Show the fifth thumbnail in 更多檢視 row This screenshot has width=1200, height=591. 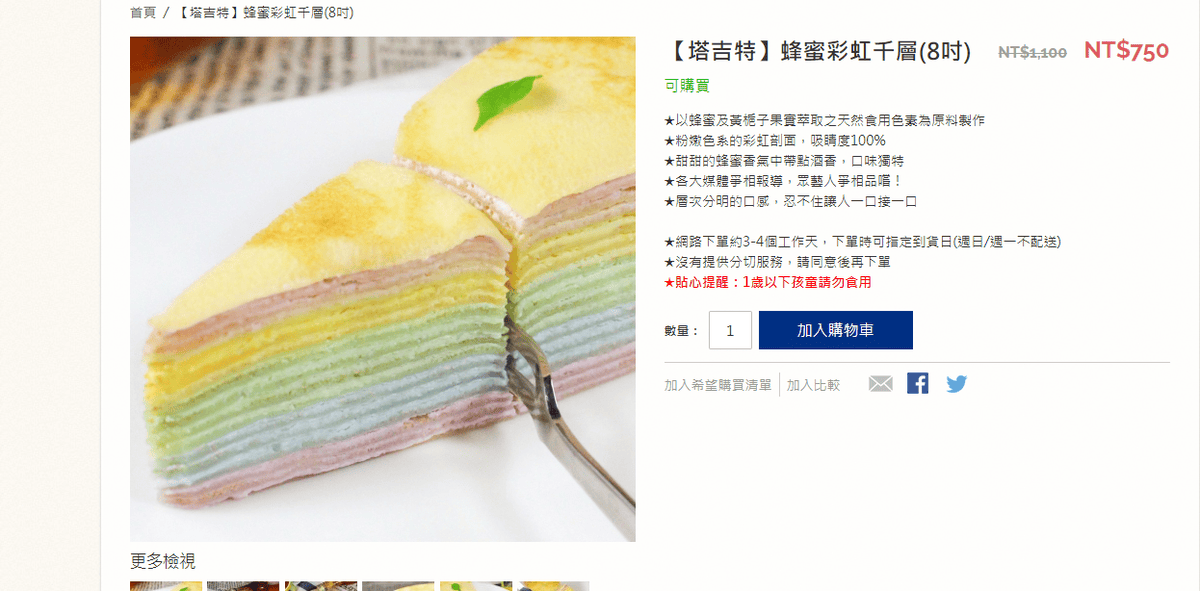click(476, 586)
